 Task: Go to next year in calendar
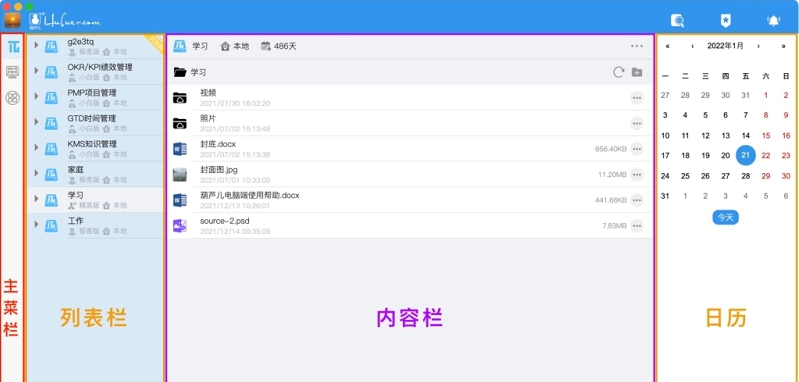(x=784, y=46)
